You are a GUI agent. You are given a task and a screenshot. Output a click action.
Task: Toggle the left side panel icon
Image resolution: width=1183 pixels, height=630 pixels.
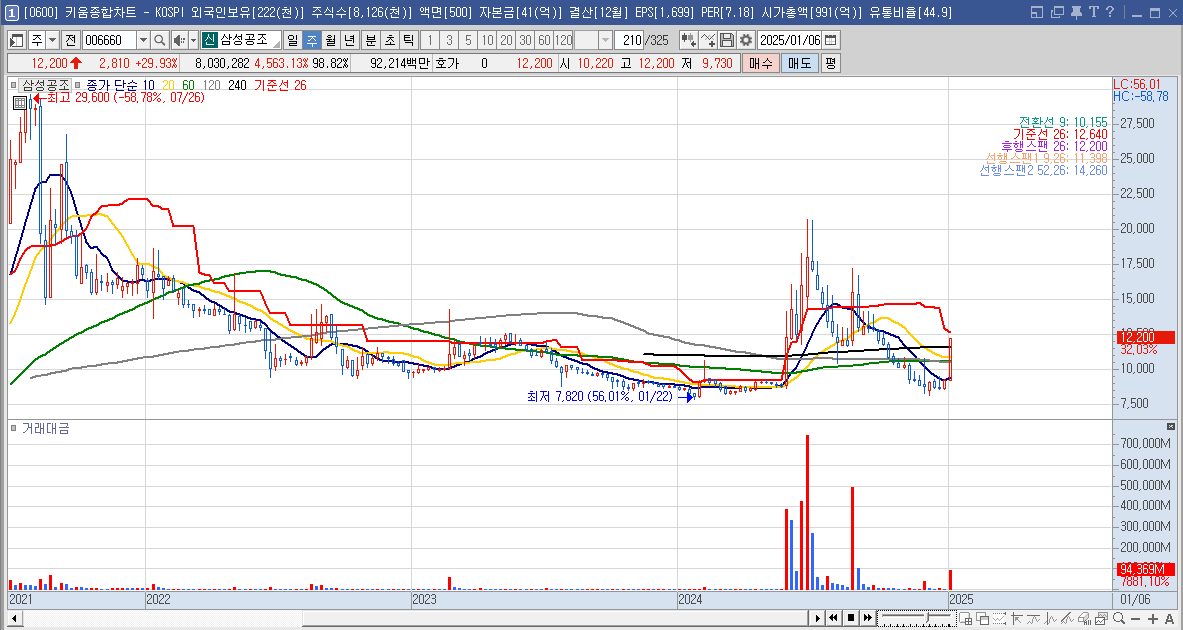click(x=17, y=40)
